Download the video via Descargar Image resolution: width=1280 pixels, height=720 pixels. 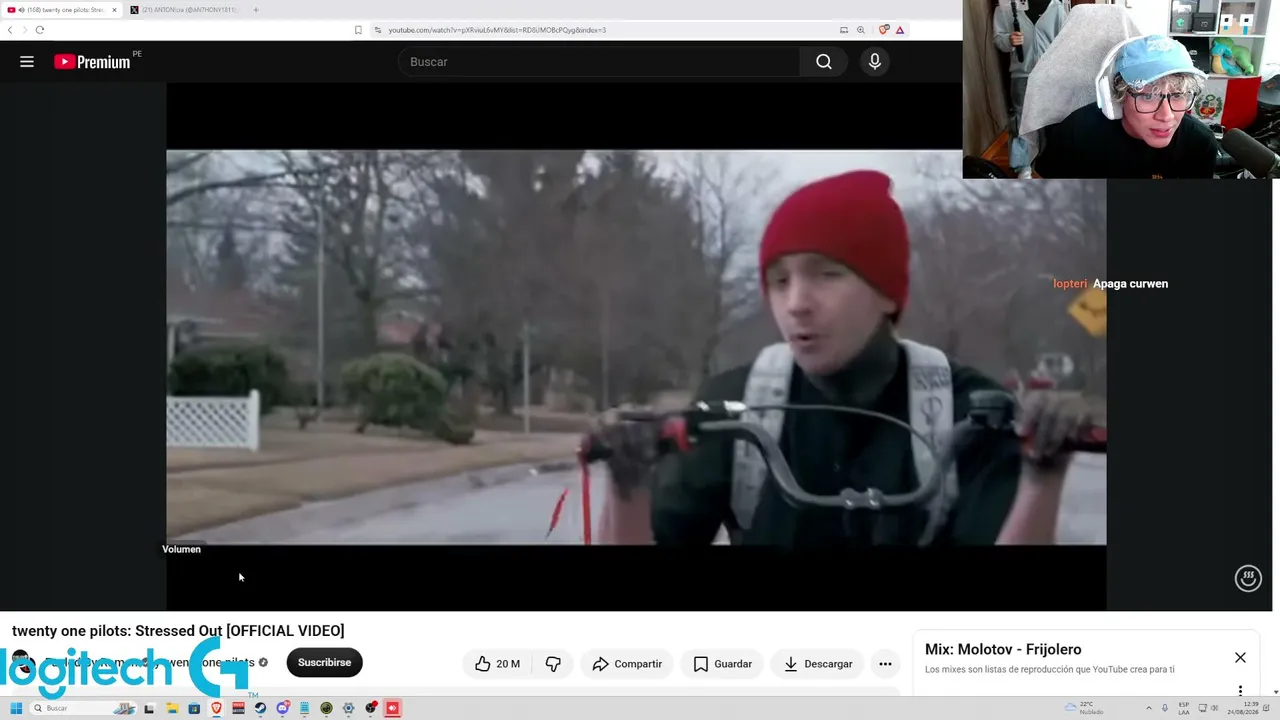(818, 663)
